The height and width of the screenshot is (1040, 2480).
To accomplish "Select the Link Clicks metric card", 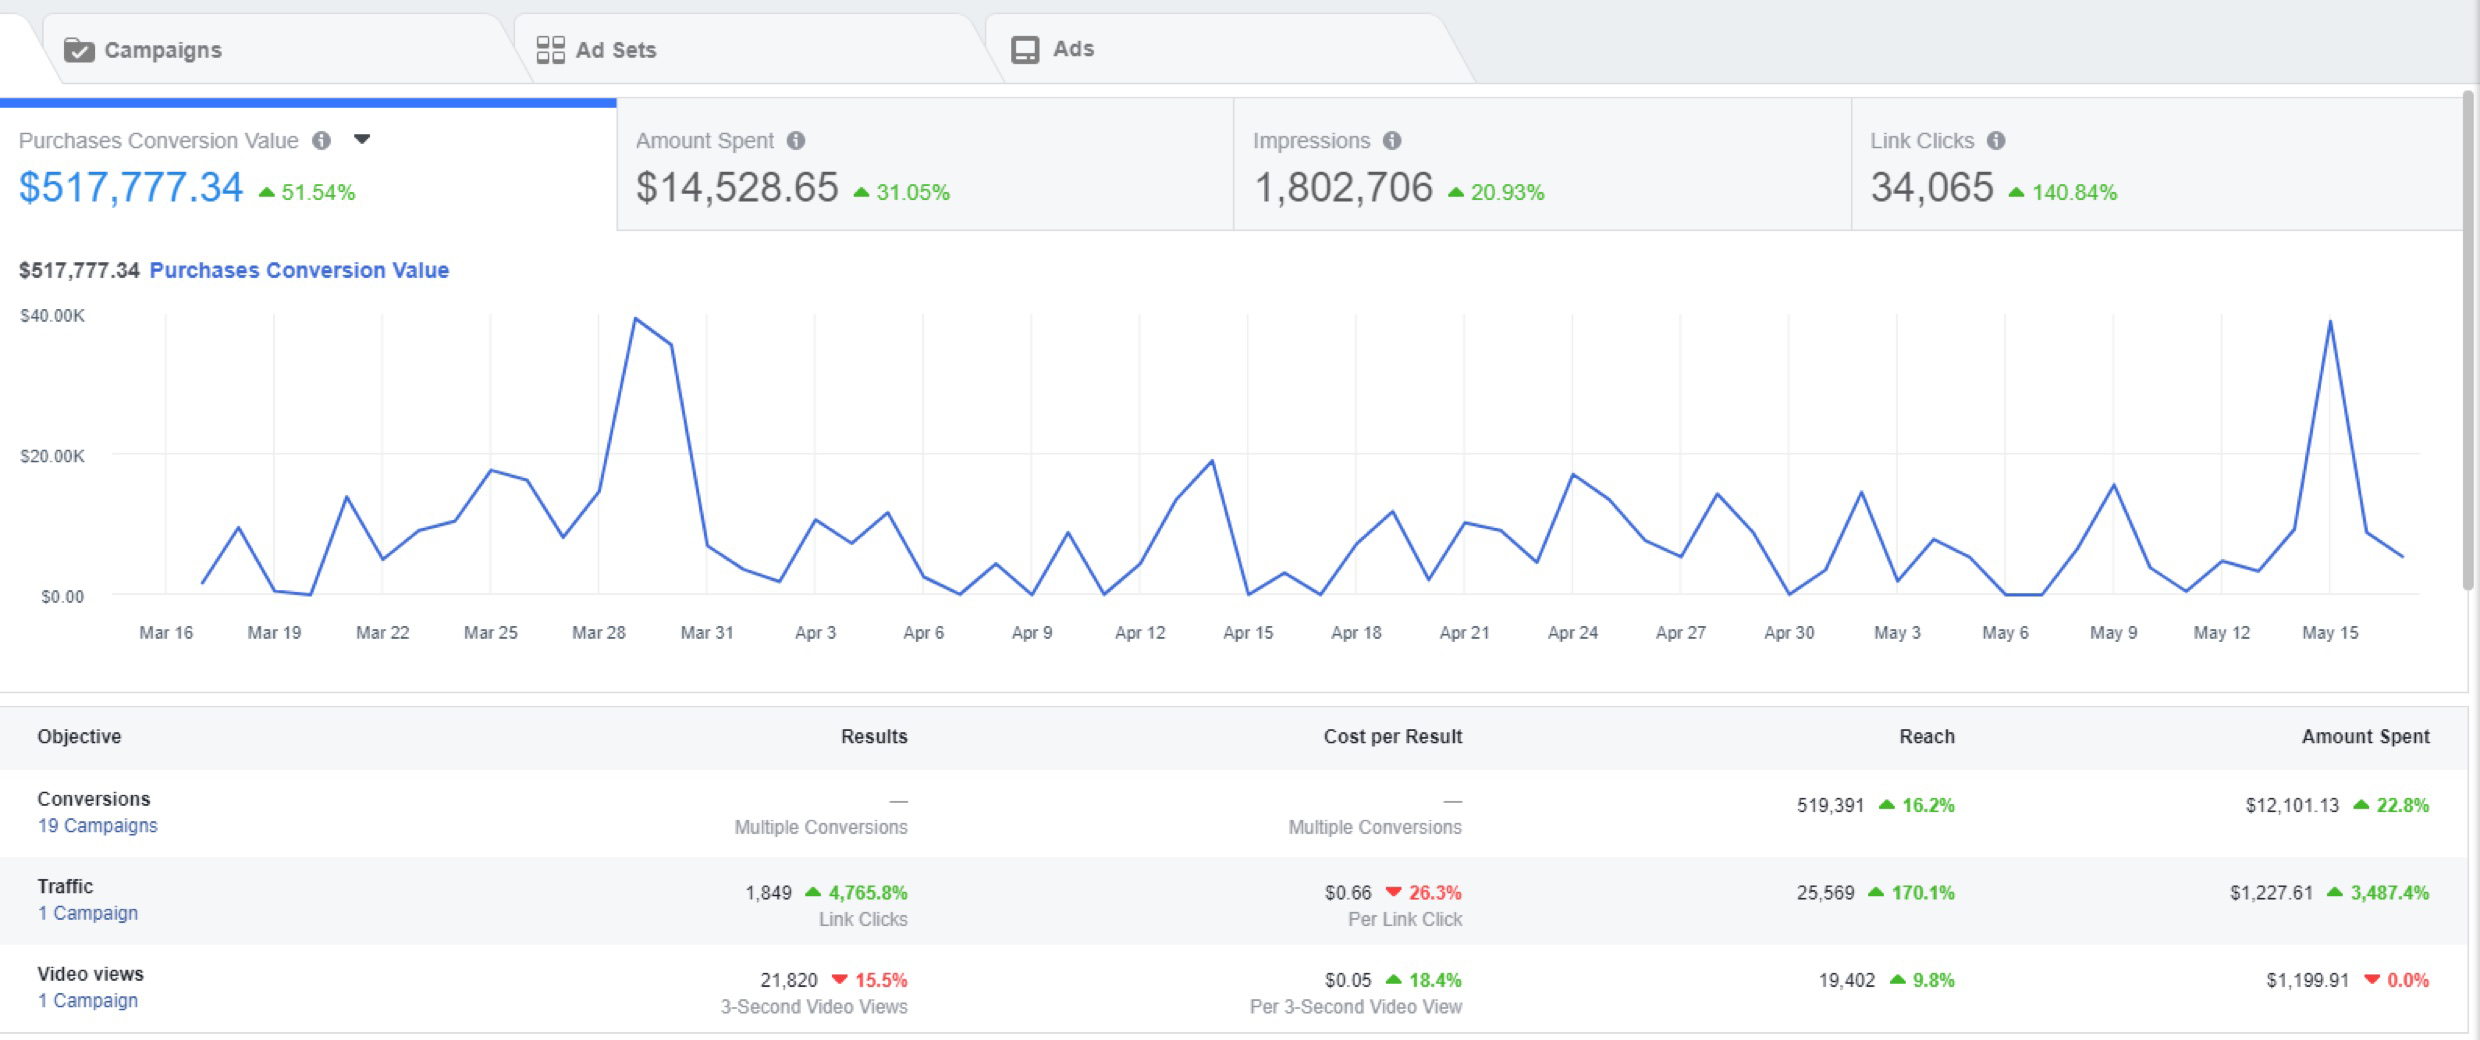I will click(2157, 164).
